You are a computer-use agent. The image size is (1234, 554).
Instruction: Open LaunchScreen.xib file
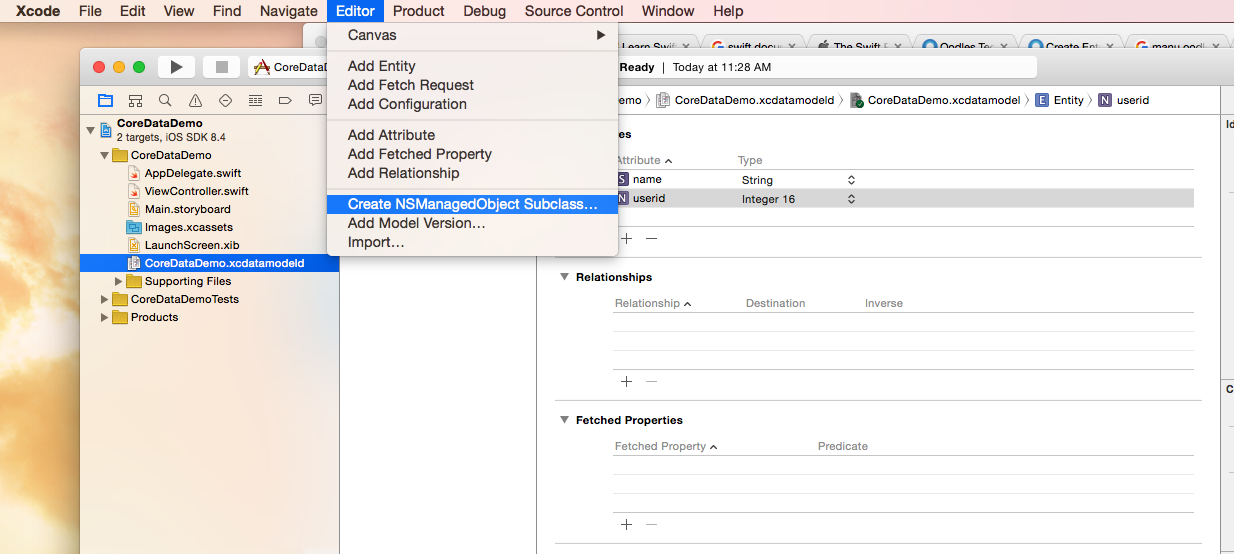(x=192, y=245)
